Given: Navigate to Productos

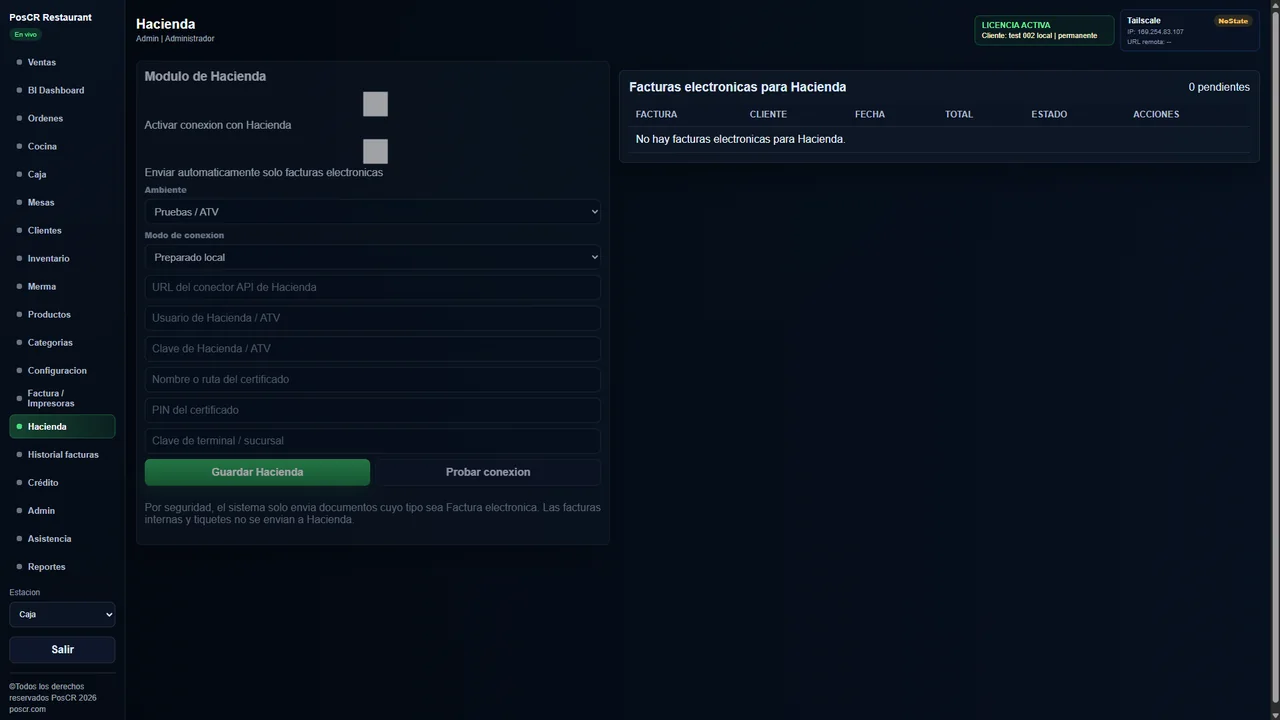Looking at the screenshot, I should tap(62, 314).
